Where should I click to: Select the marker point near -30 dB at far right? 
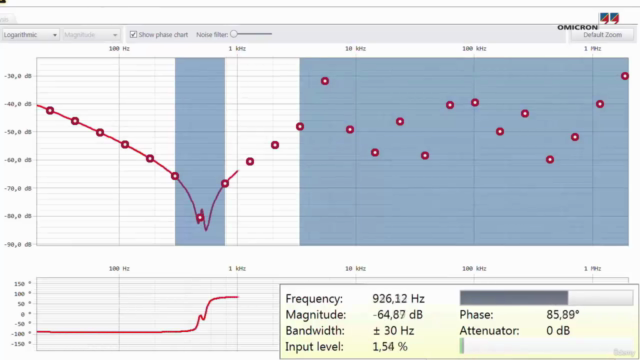(x=624, y=76)
